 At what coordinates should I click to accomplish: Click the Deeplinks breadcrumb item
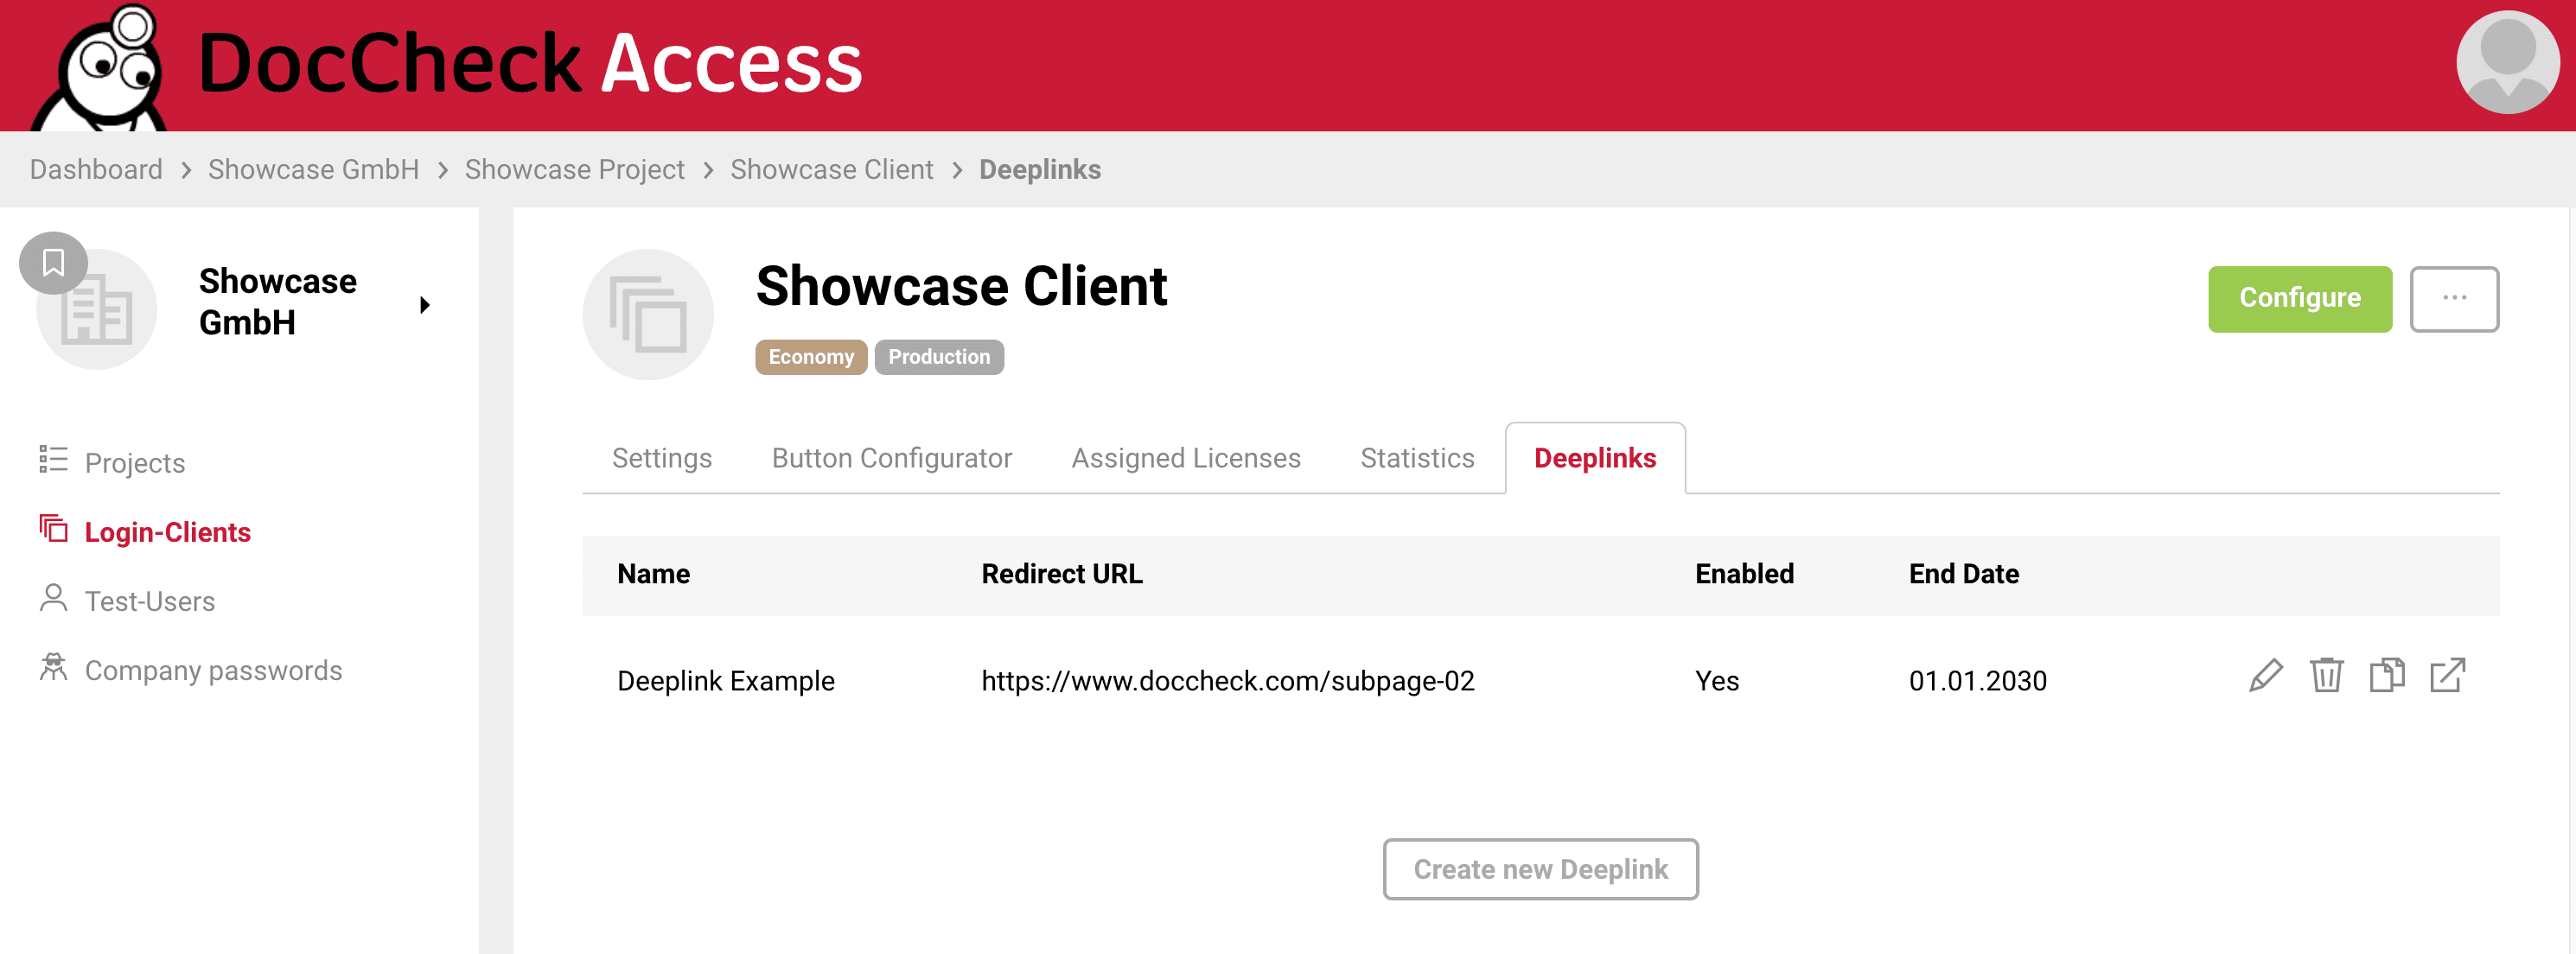(x=1039, y=170)
